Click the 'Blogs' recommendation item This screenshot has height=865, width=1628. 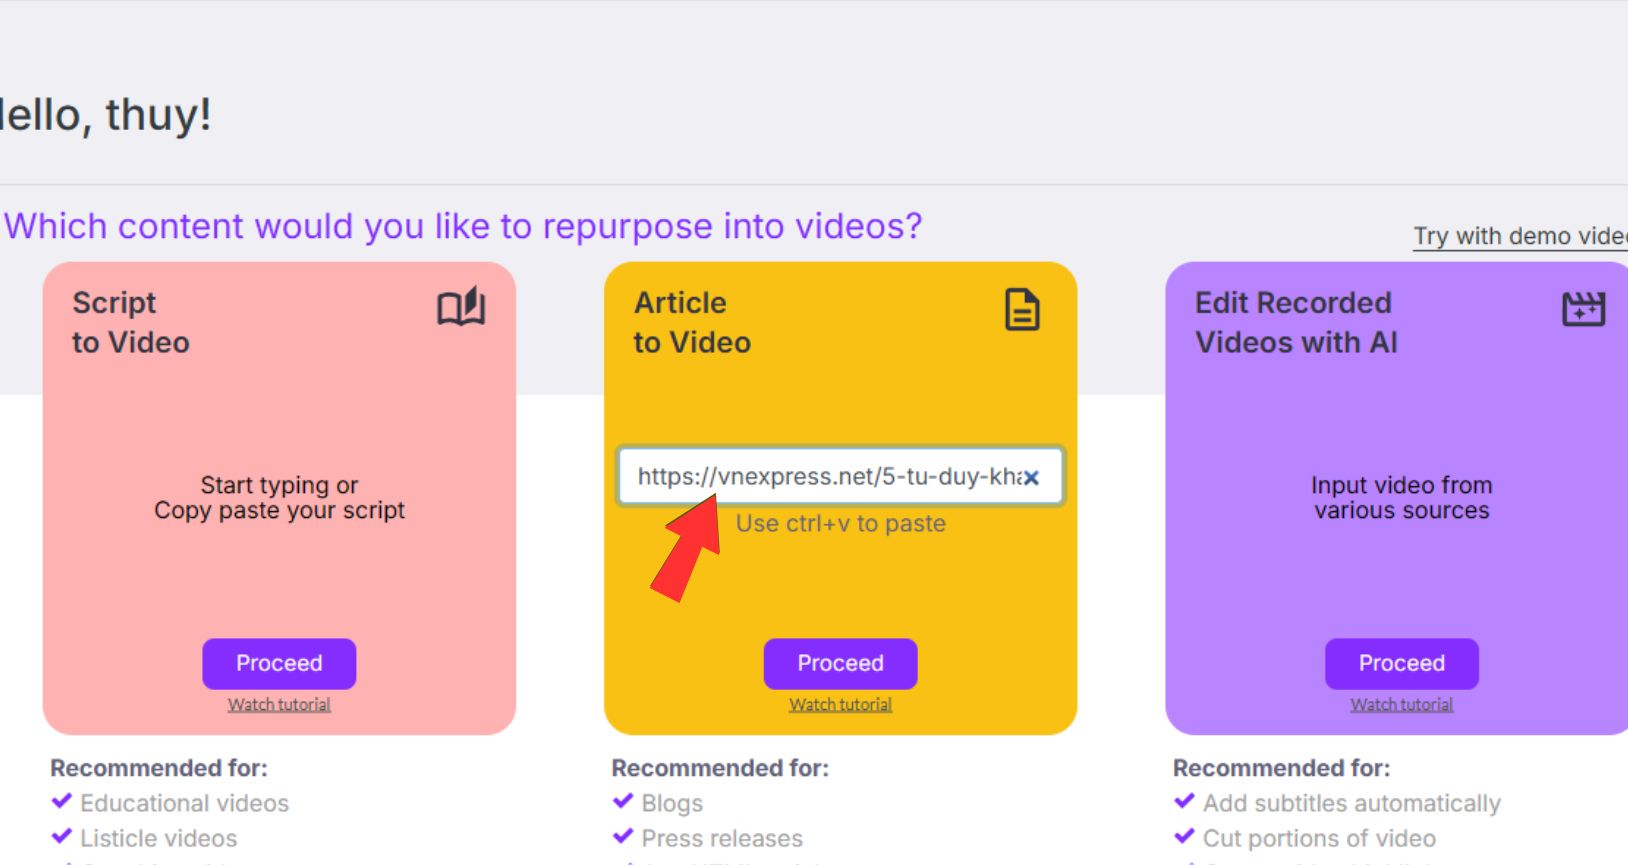point(672,803)
